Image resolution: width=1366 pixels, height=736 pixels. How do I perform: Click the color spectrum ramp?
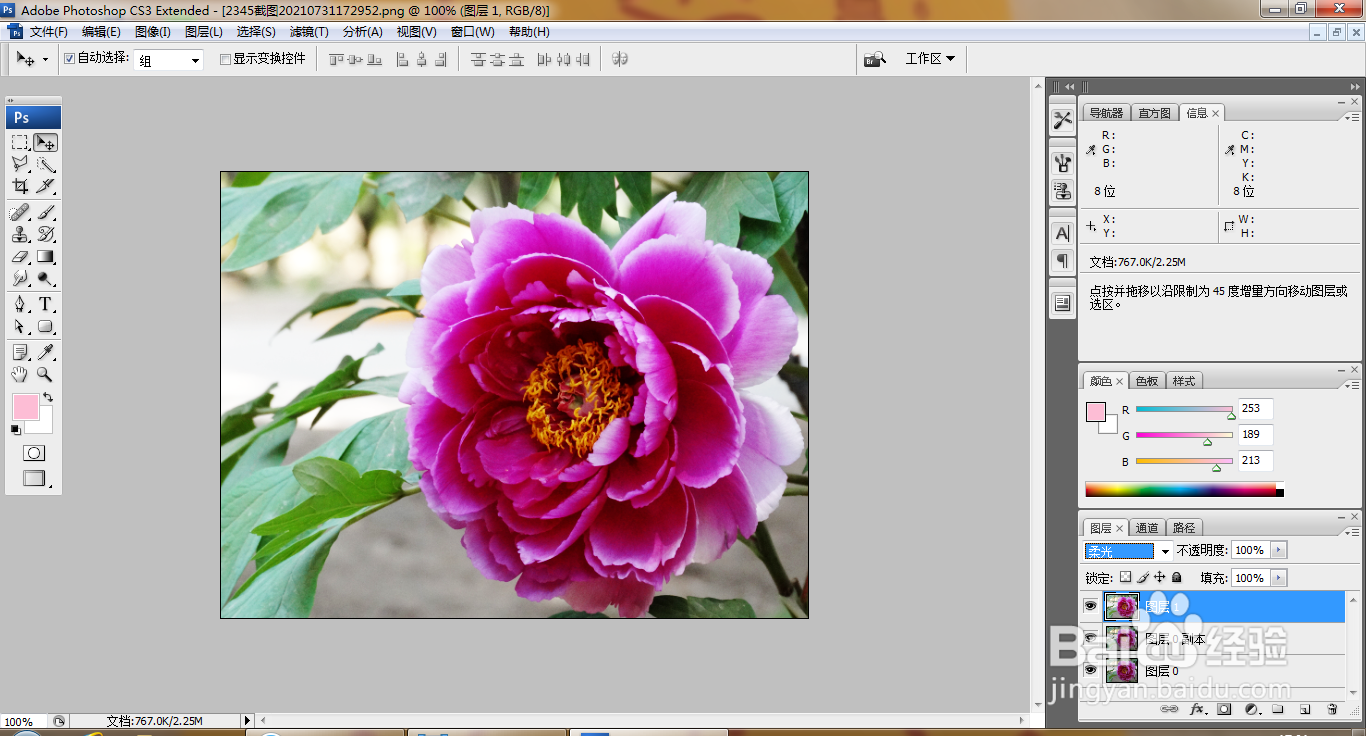1180,490
